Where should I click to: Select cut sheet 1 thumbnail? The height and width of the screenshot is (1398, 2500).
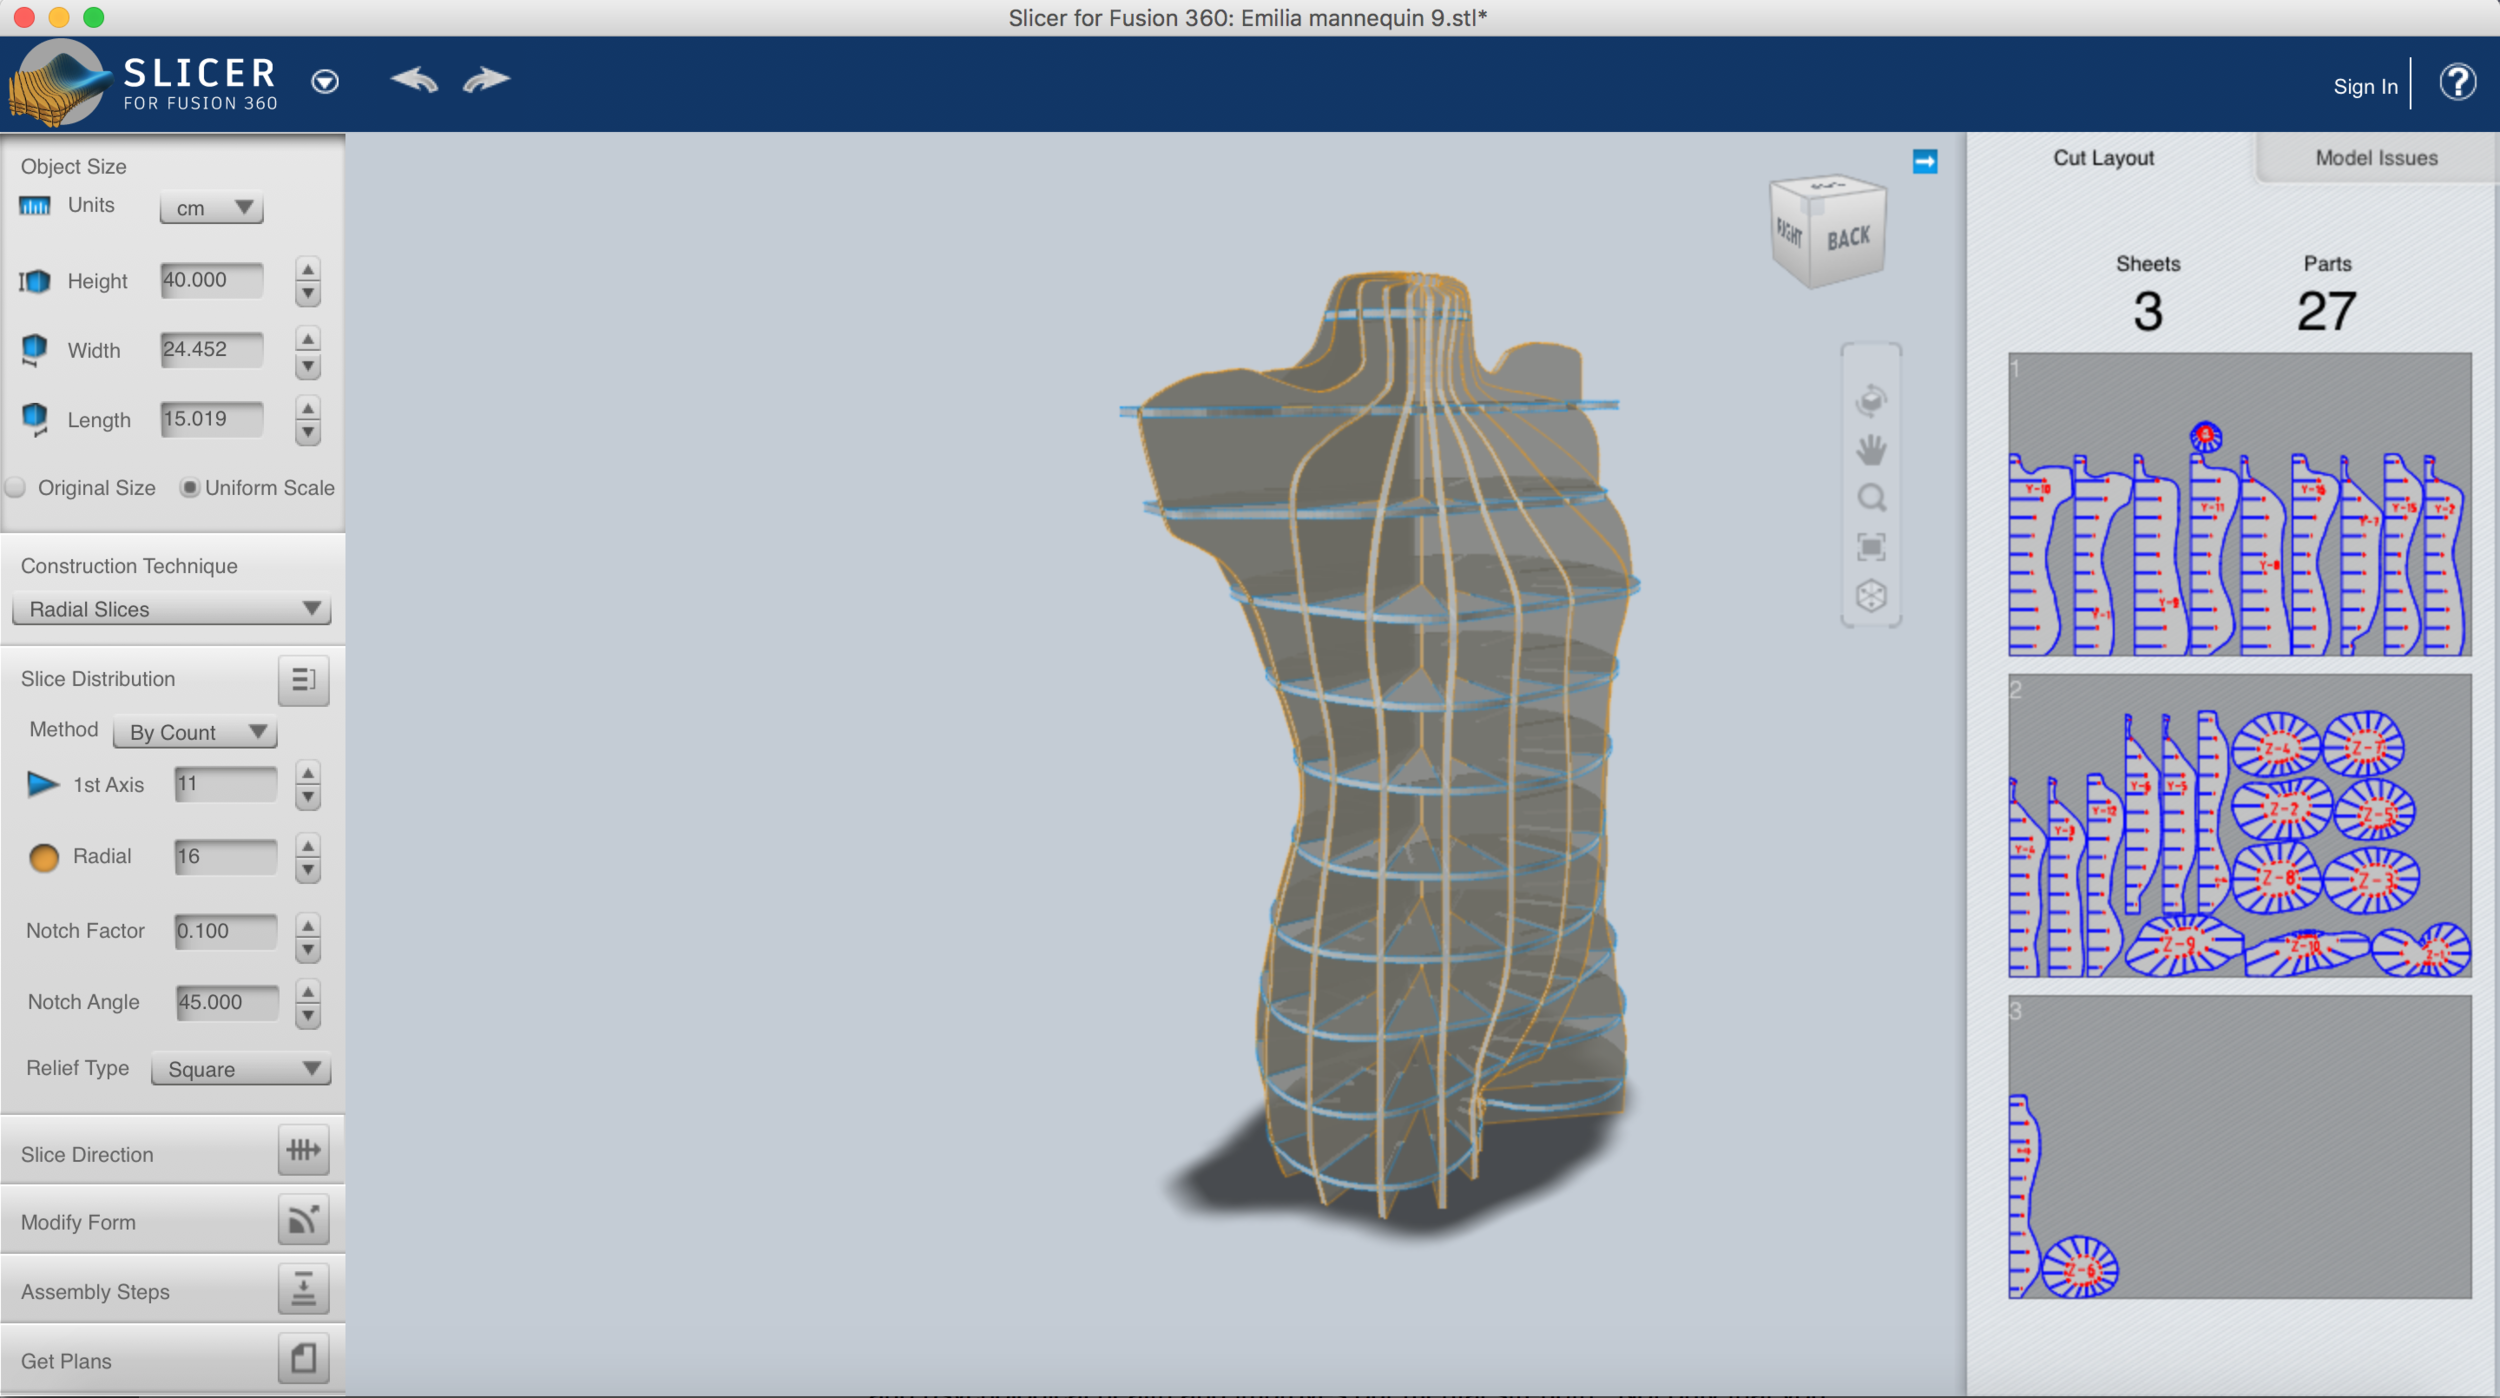pos(2240,504)
